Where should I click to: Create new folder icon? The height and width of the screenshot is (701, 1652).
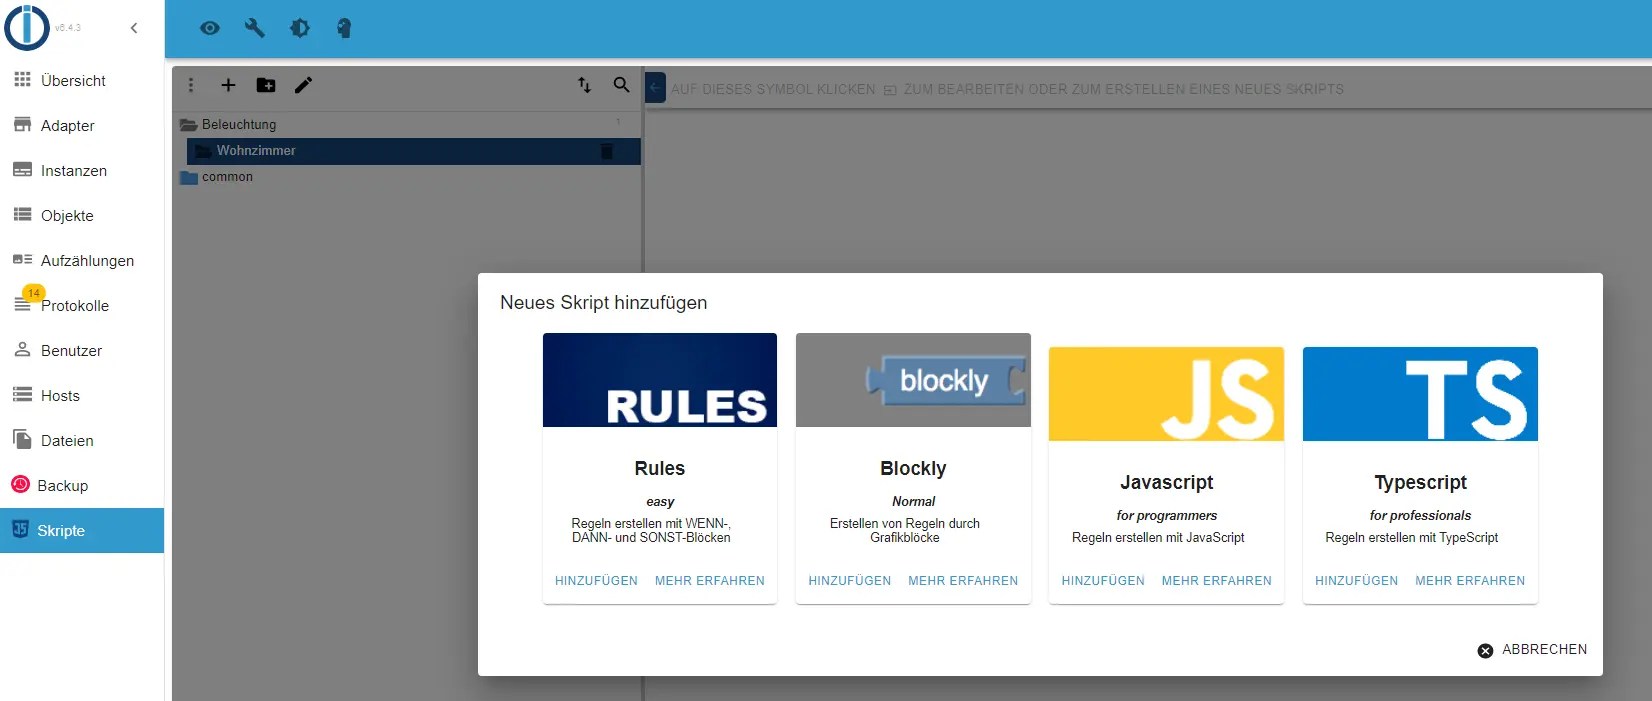coord(266,85)
